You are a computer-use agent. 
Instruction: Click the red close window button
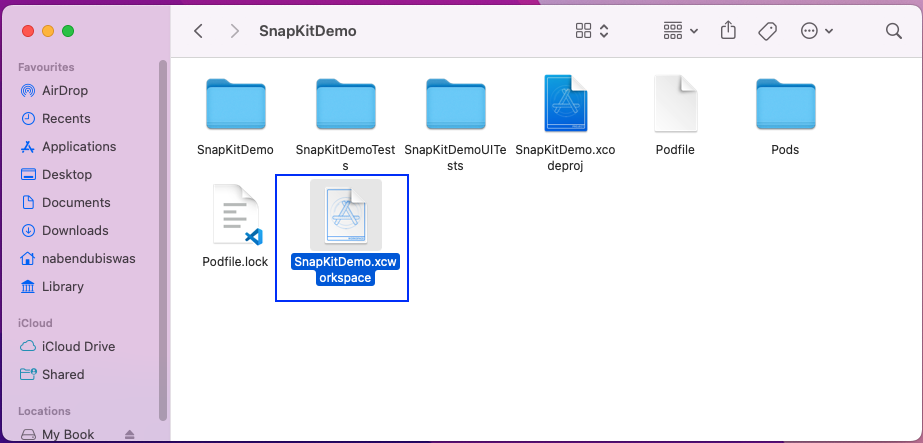click(x=28, y=31)
